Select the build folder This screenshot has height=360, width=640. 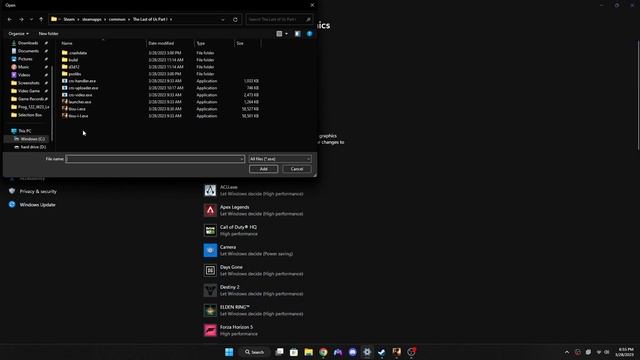click(73, 60)
